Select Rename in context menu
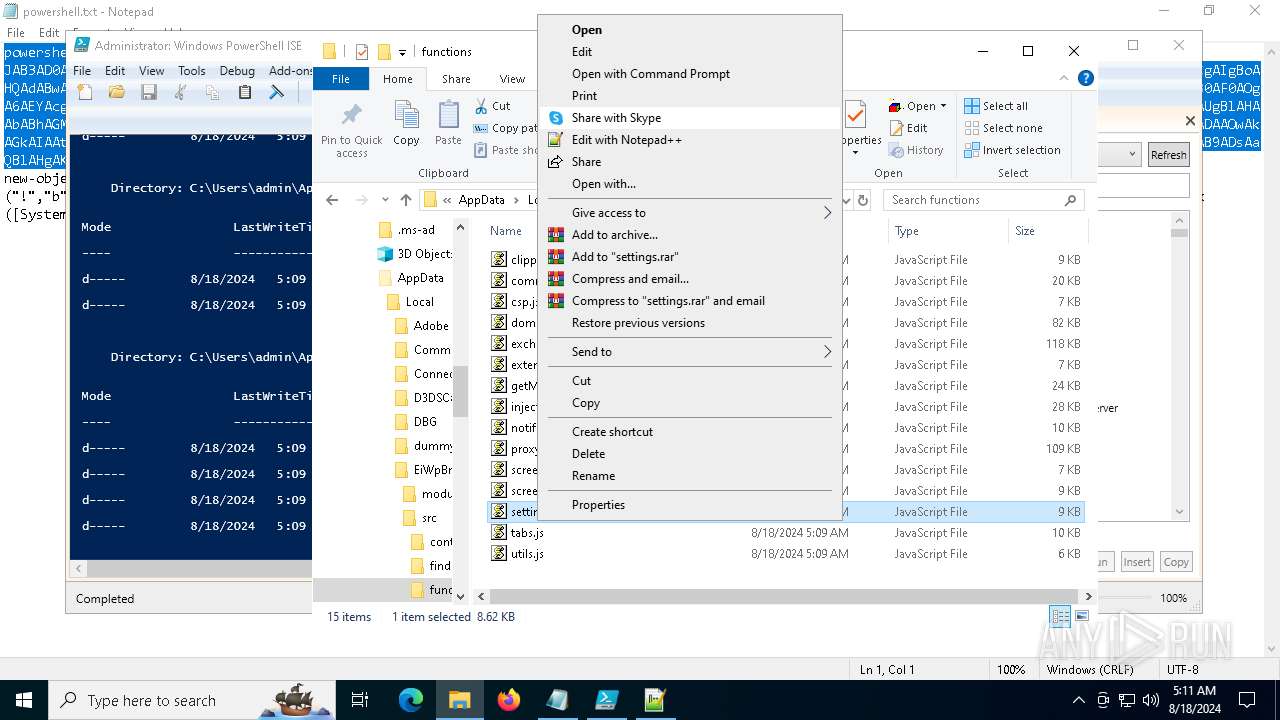 690,476
